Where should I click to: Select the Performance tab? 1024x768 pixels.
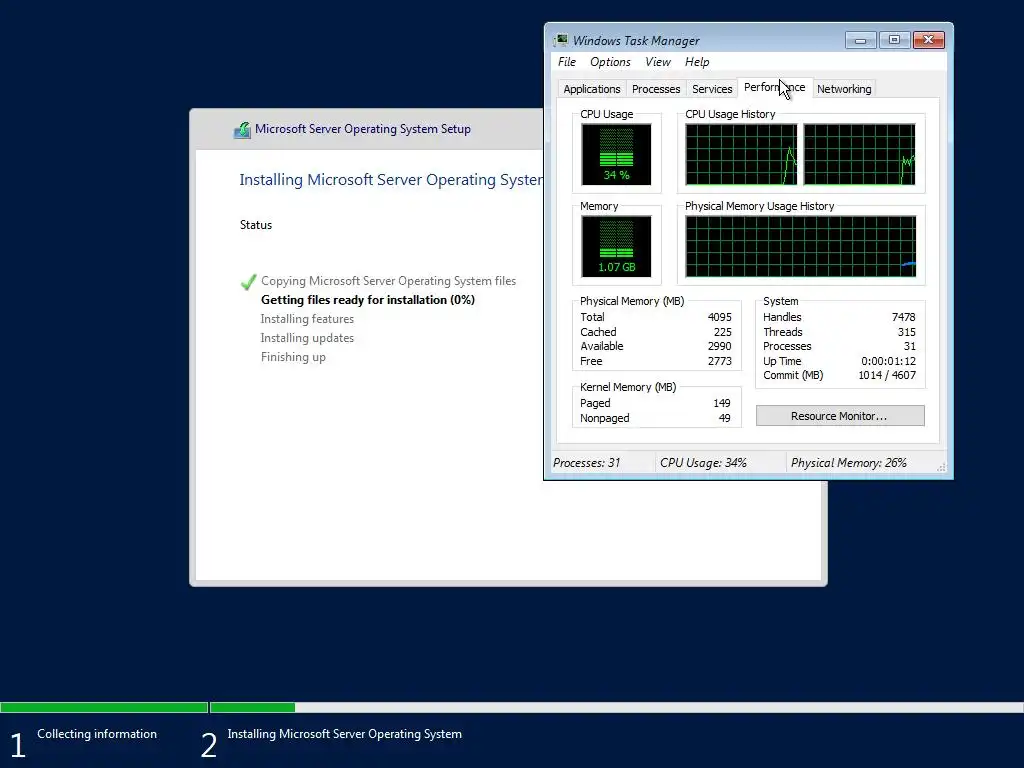[x=775, y=88]
